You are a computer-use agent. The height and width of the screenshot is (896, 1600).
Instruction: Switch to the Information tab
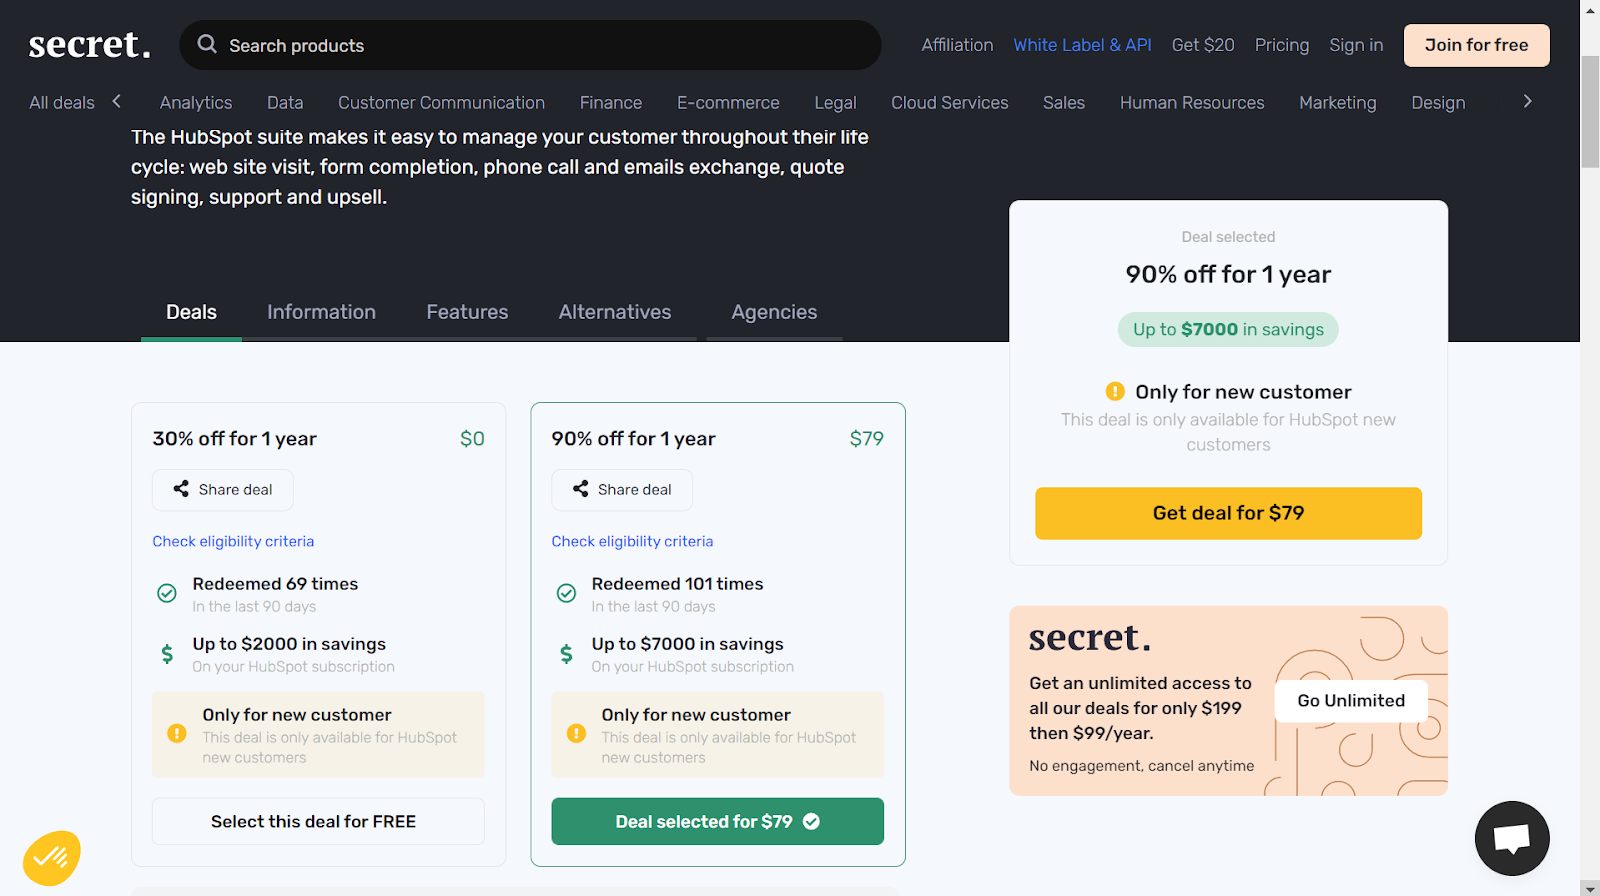click(321, 312)
